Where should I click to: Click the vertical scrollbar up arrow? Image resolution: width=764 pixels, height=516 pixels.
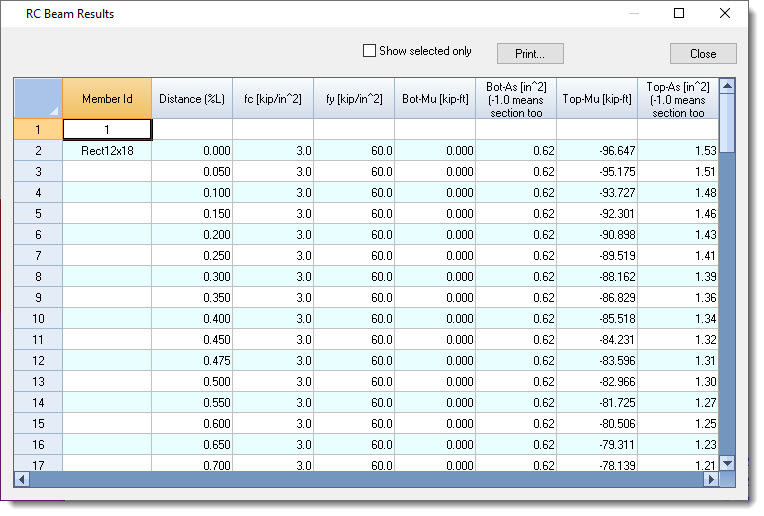727,86
